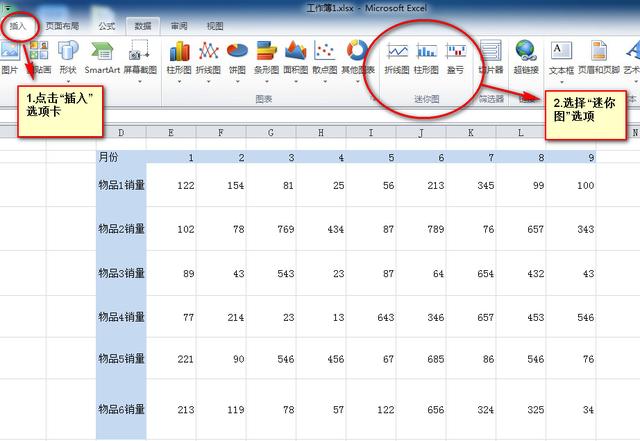Insert a 散点图 scatter chart

point(325,57)
